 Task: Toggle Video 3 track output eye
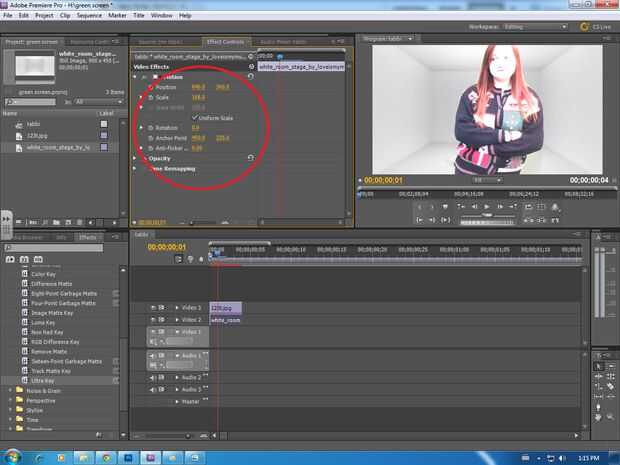point(153,307)
